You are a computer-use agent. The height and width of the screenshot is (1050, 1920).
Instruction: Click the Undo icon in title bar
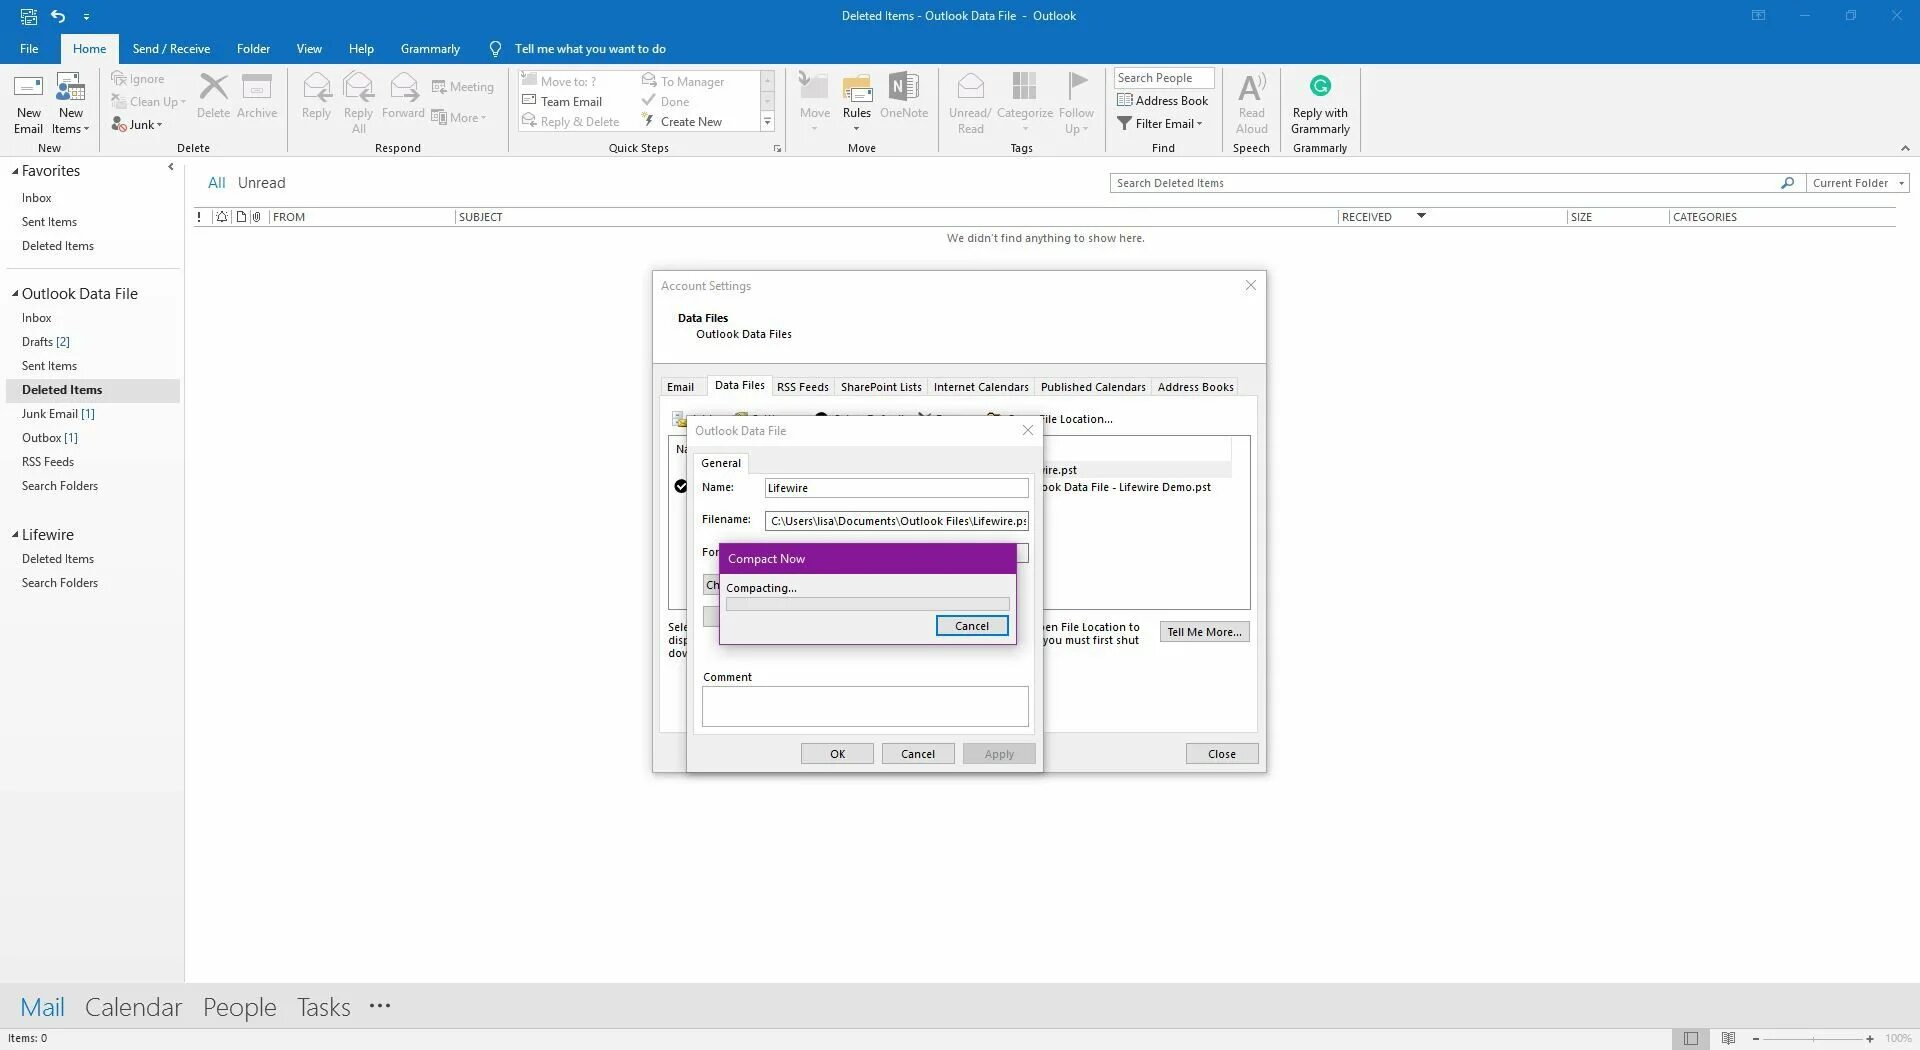[x=58, y=16]
